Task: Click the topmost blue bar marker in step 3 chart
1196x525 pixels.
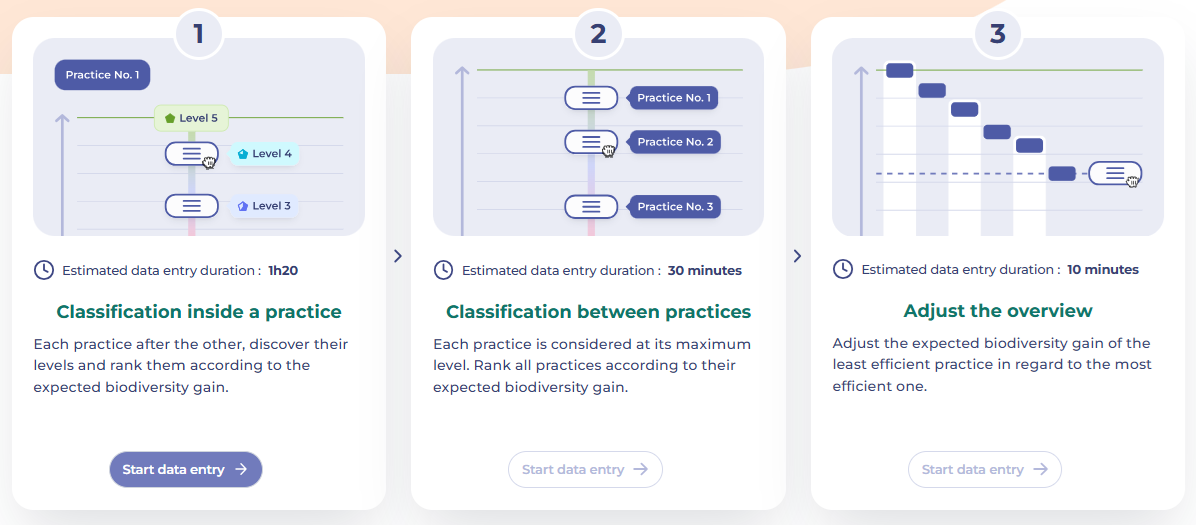Action: (x=899, y=70)
